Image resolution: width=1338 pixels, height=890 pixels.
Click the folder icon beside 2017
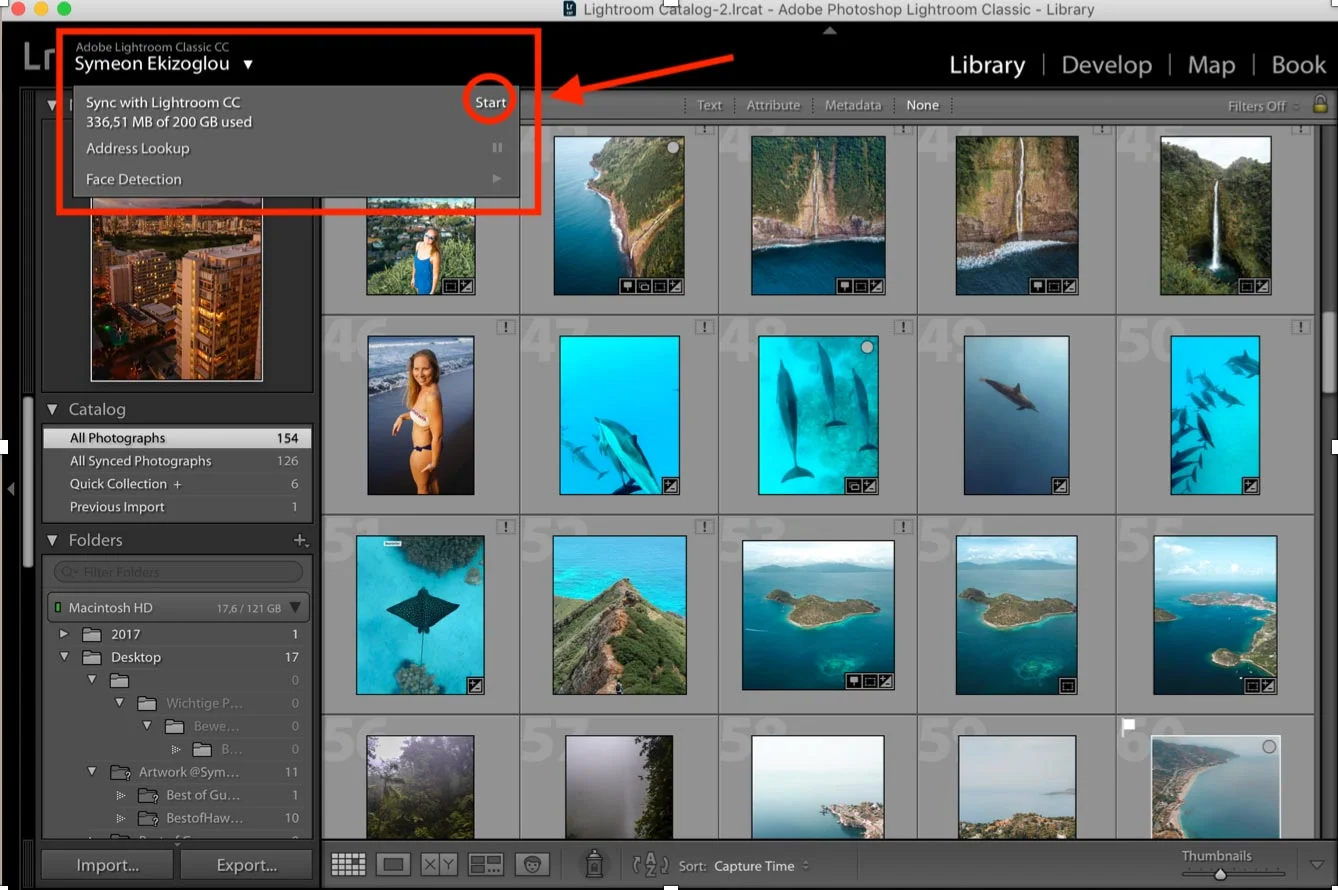92,634
